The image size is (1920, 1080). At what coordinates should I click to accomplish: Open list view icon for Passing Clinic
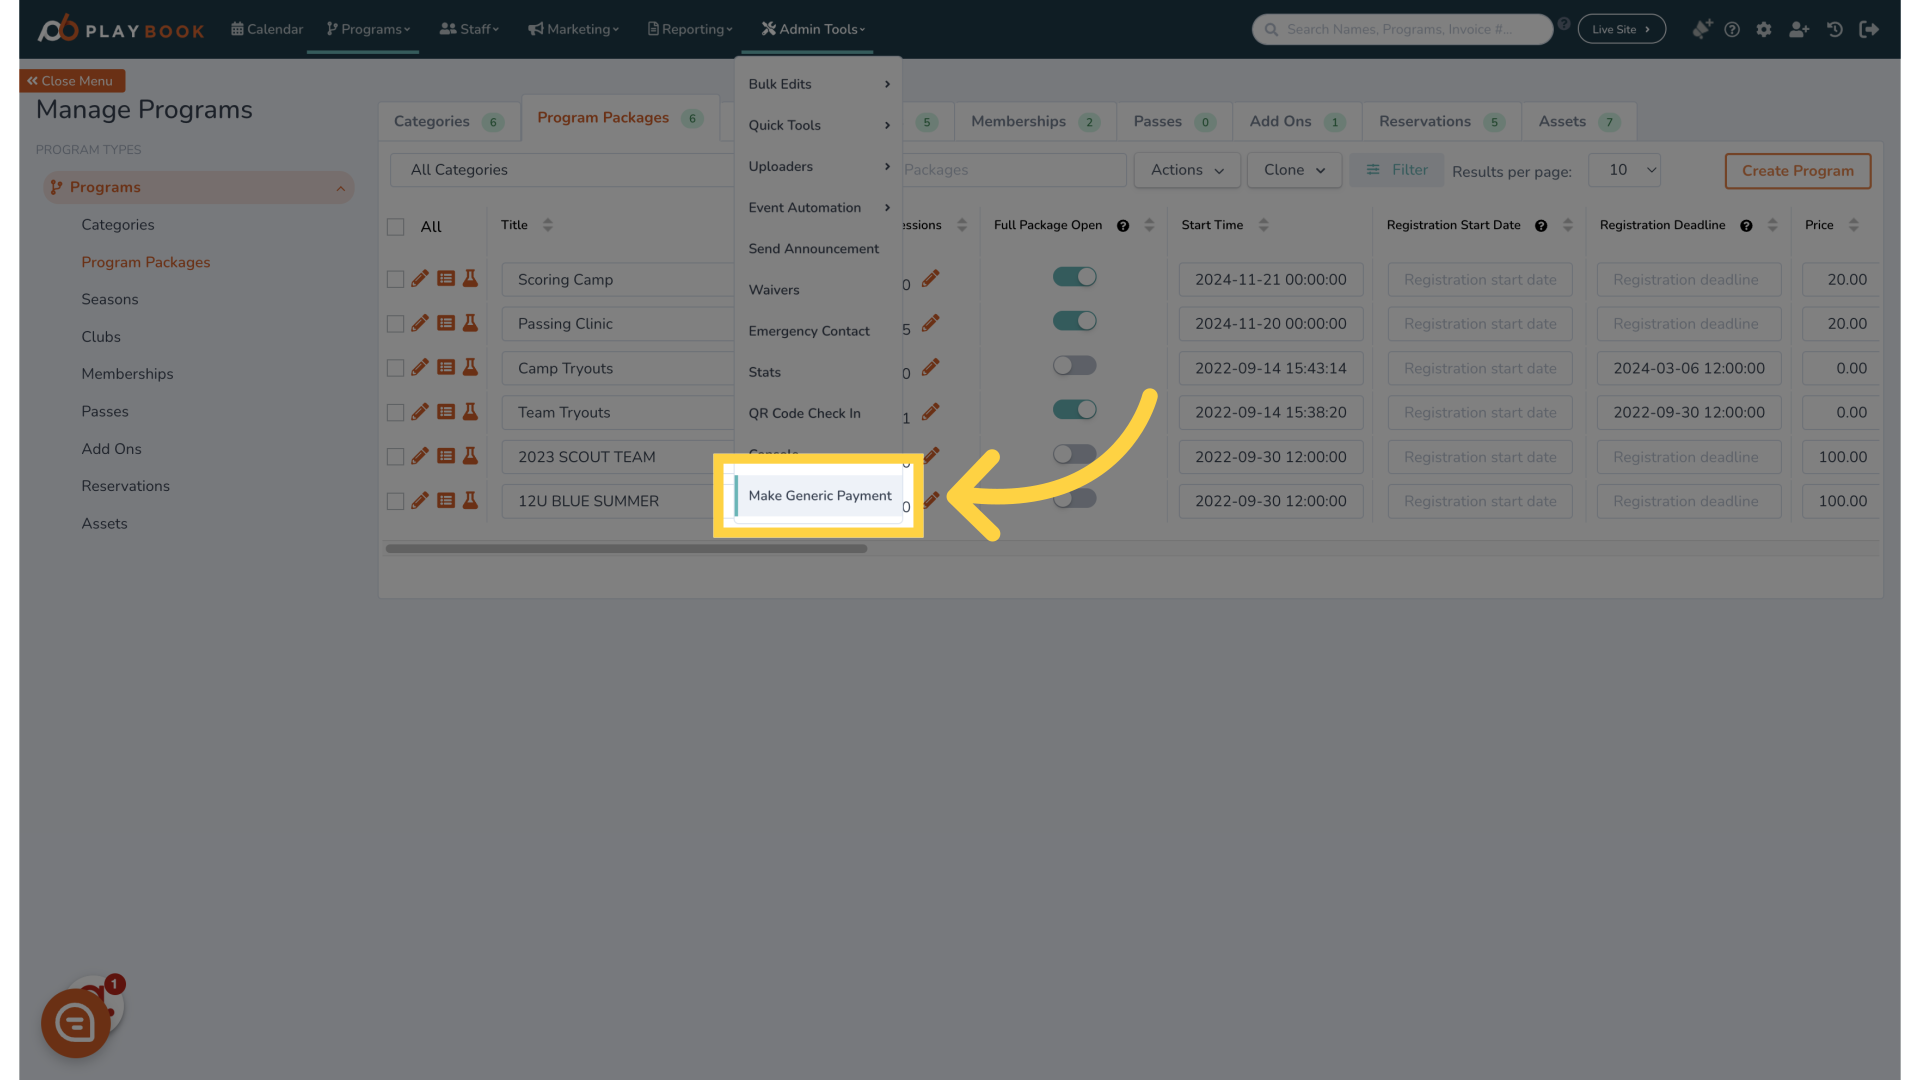tap(446, 323)
